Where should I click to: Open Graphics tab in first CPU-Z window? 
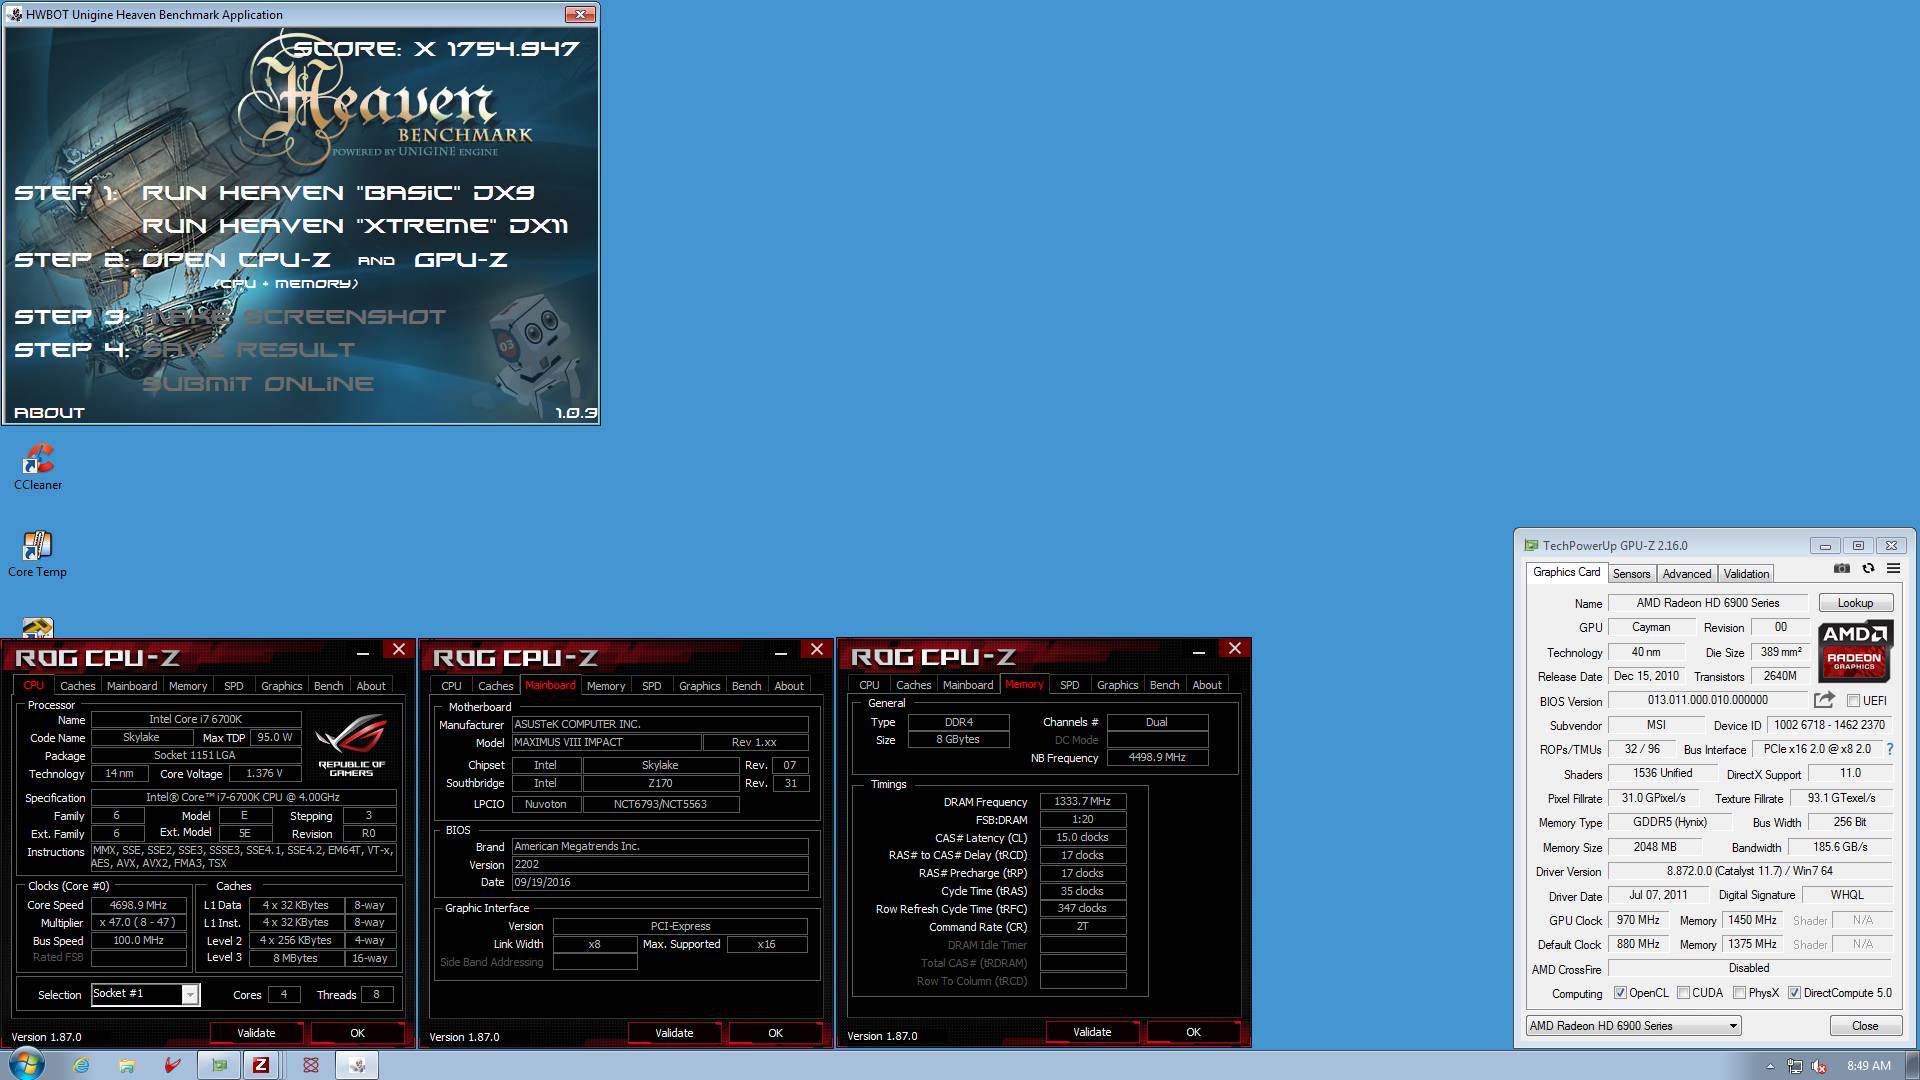pos(281,686)
